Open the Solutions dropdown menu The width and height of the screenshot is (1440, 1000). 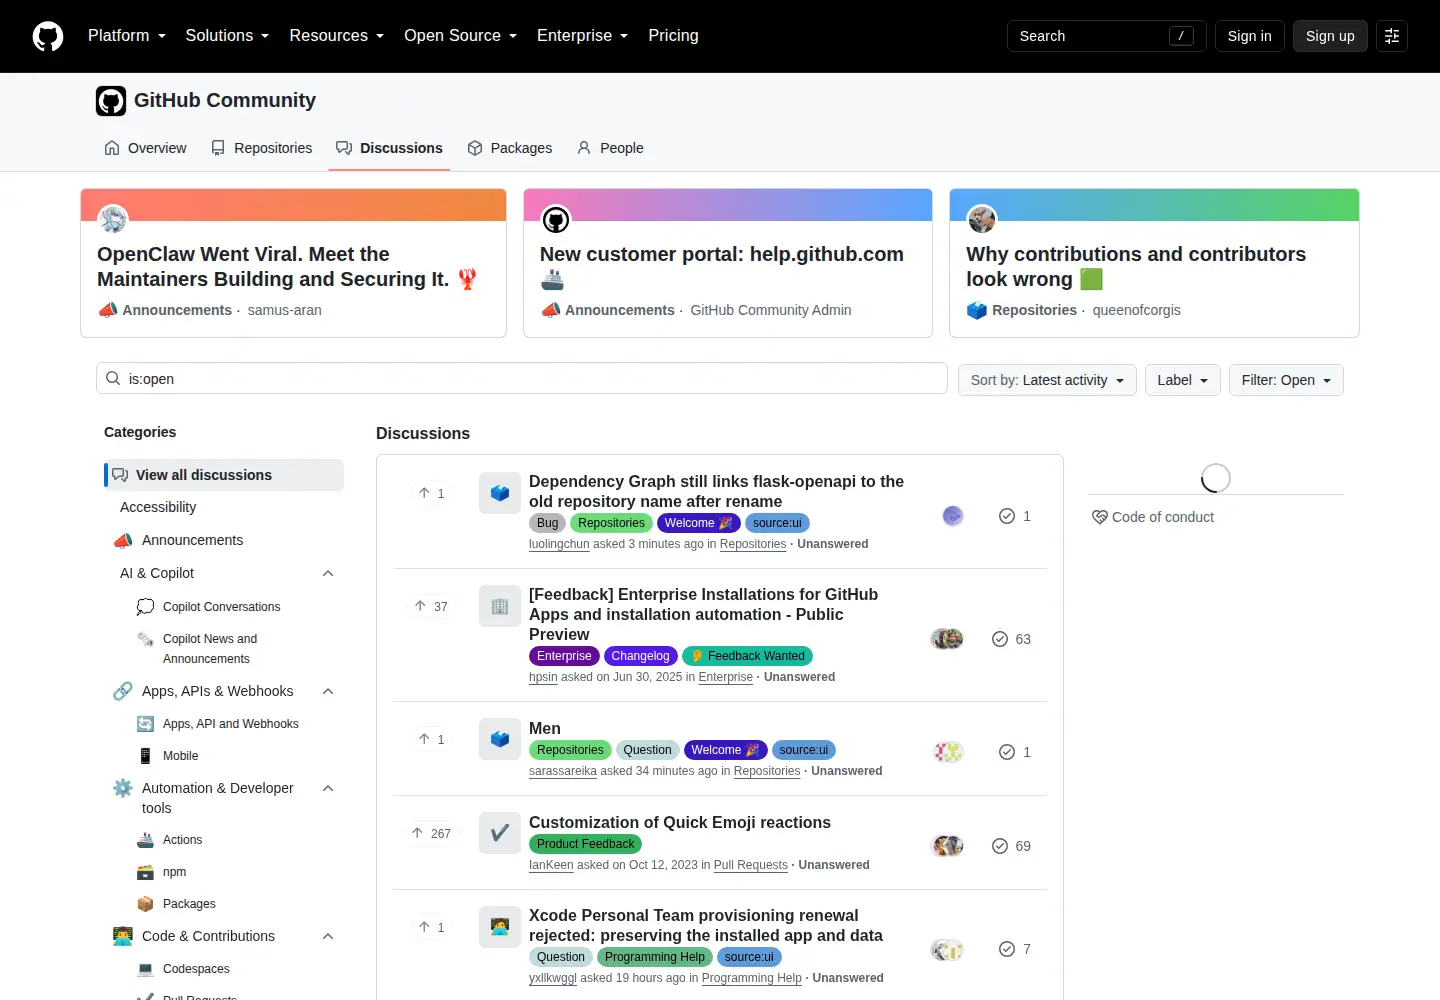click(227, 36)
